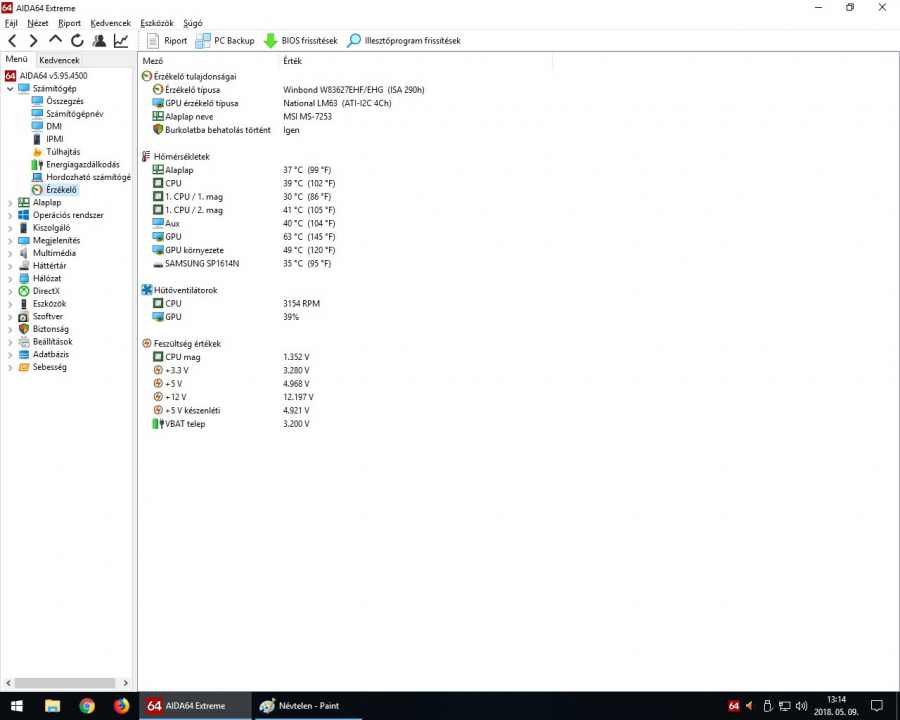Click the sidebar horizontal scrollbar left arrow
Viewport: 900px width, 720px height.
8,683
